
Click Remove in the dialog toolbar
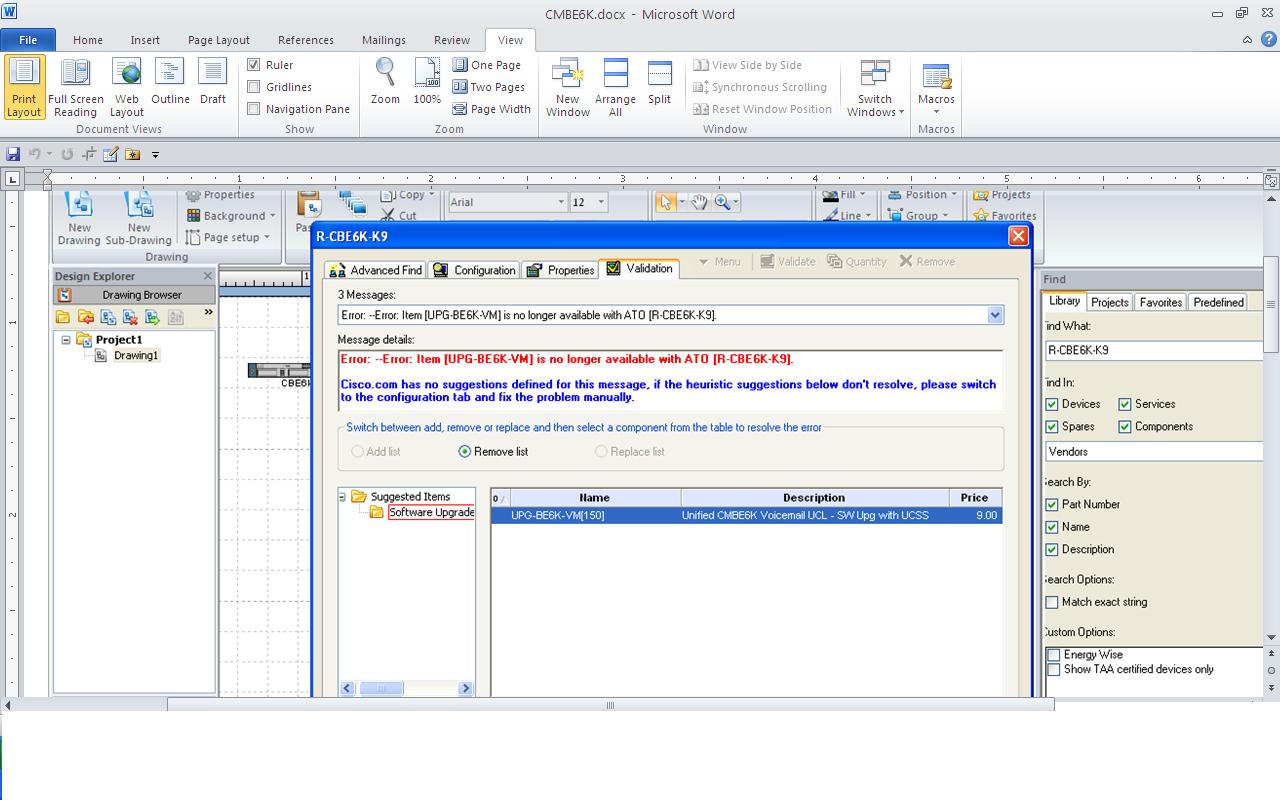[x=926, y=261]
